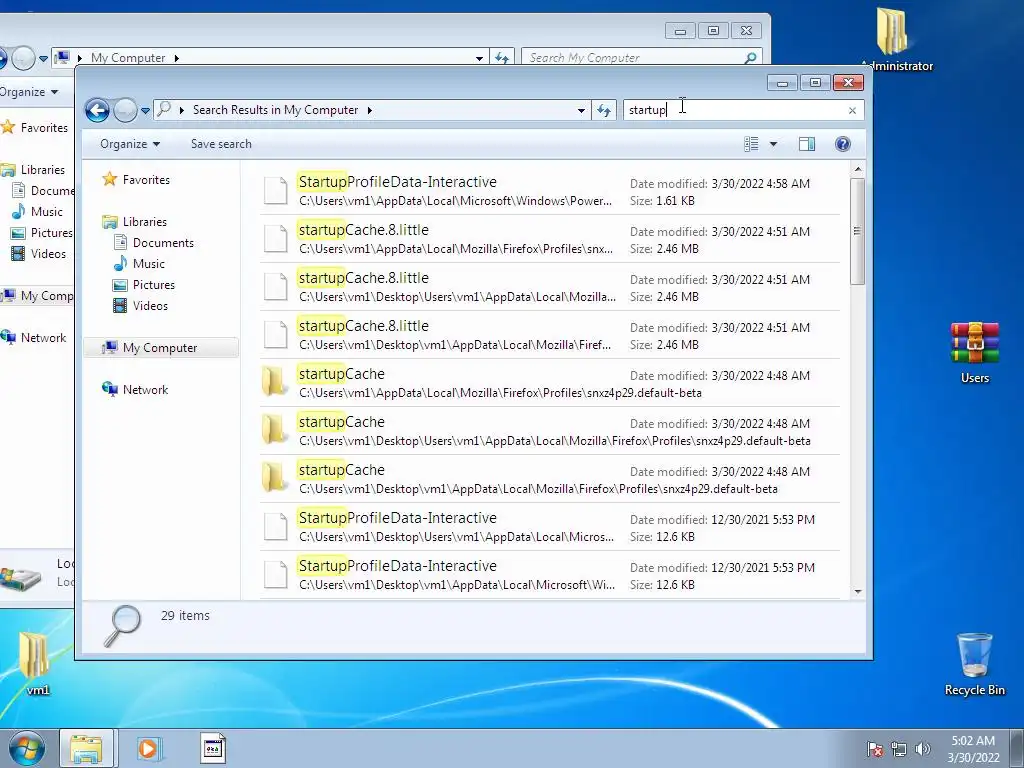The width and height of the screenshot is (1024, 768).
Task: Open the Recycle Bin
Action: (974, 664)
